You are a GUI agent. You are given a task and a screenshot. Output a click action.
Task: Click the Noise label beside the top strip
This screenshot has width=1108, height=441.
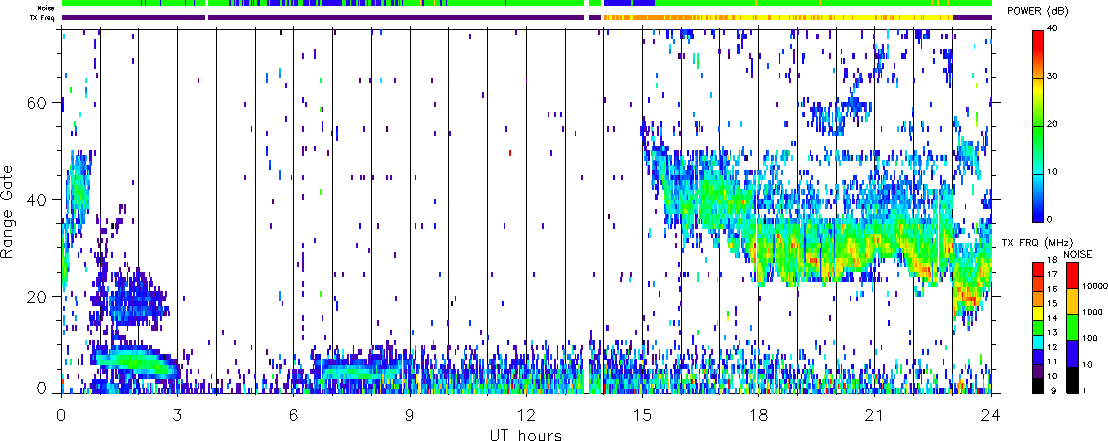point(46,7)
